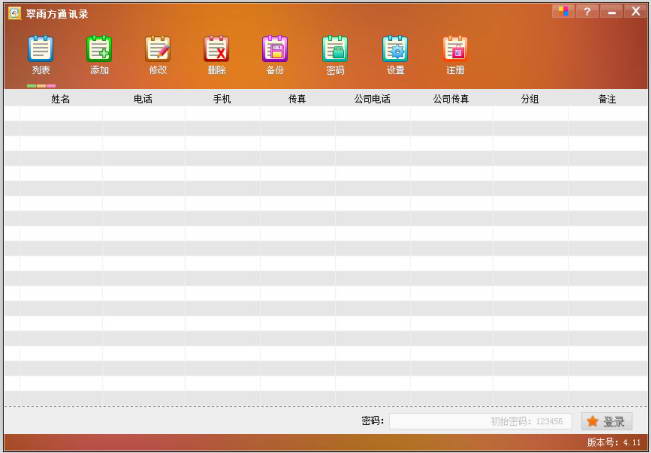The width and height of the screenshot is (651, 453).
Task: Click the 手机 column header
Action: [x=222, y=99]
